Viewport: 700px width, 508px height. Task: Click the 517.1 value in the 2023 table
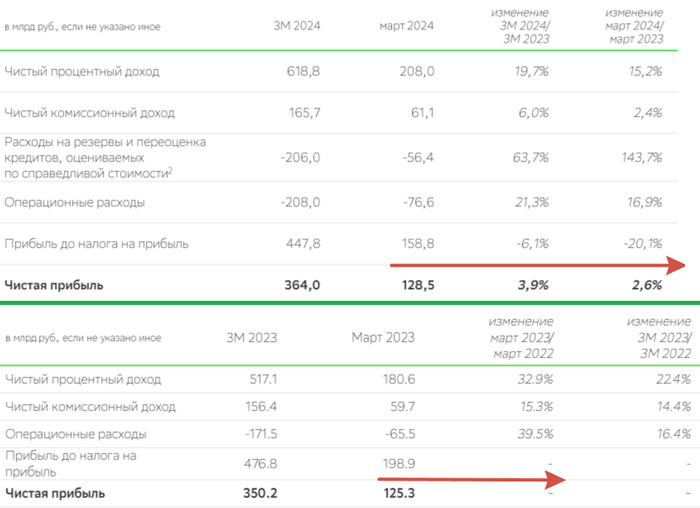tap(260, 380)
